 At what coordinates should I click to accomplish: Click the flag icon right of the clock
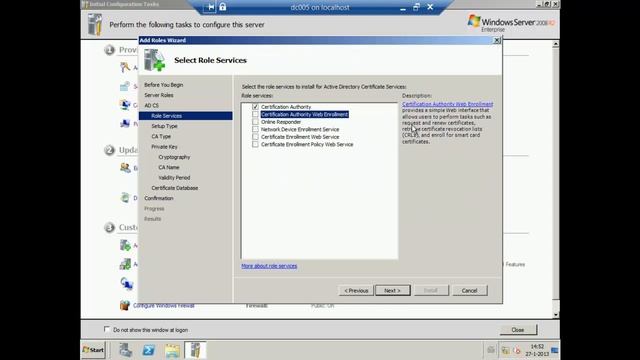[554, 350]
